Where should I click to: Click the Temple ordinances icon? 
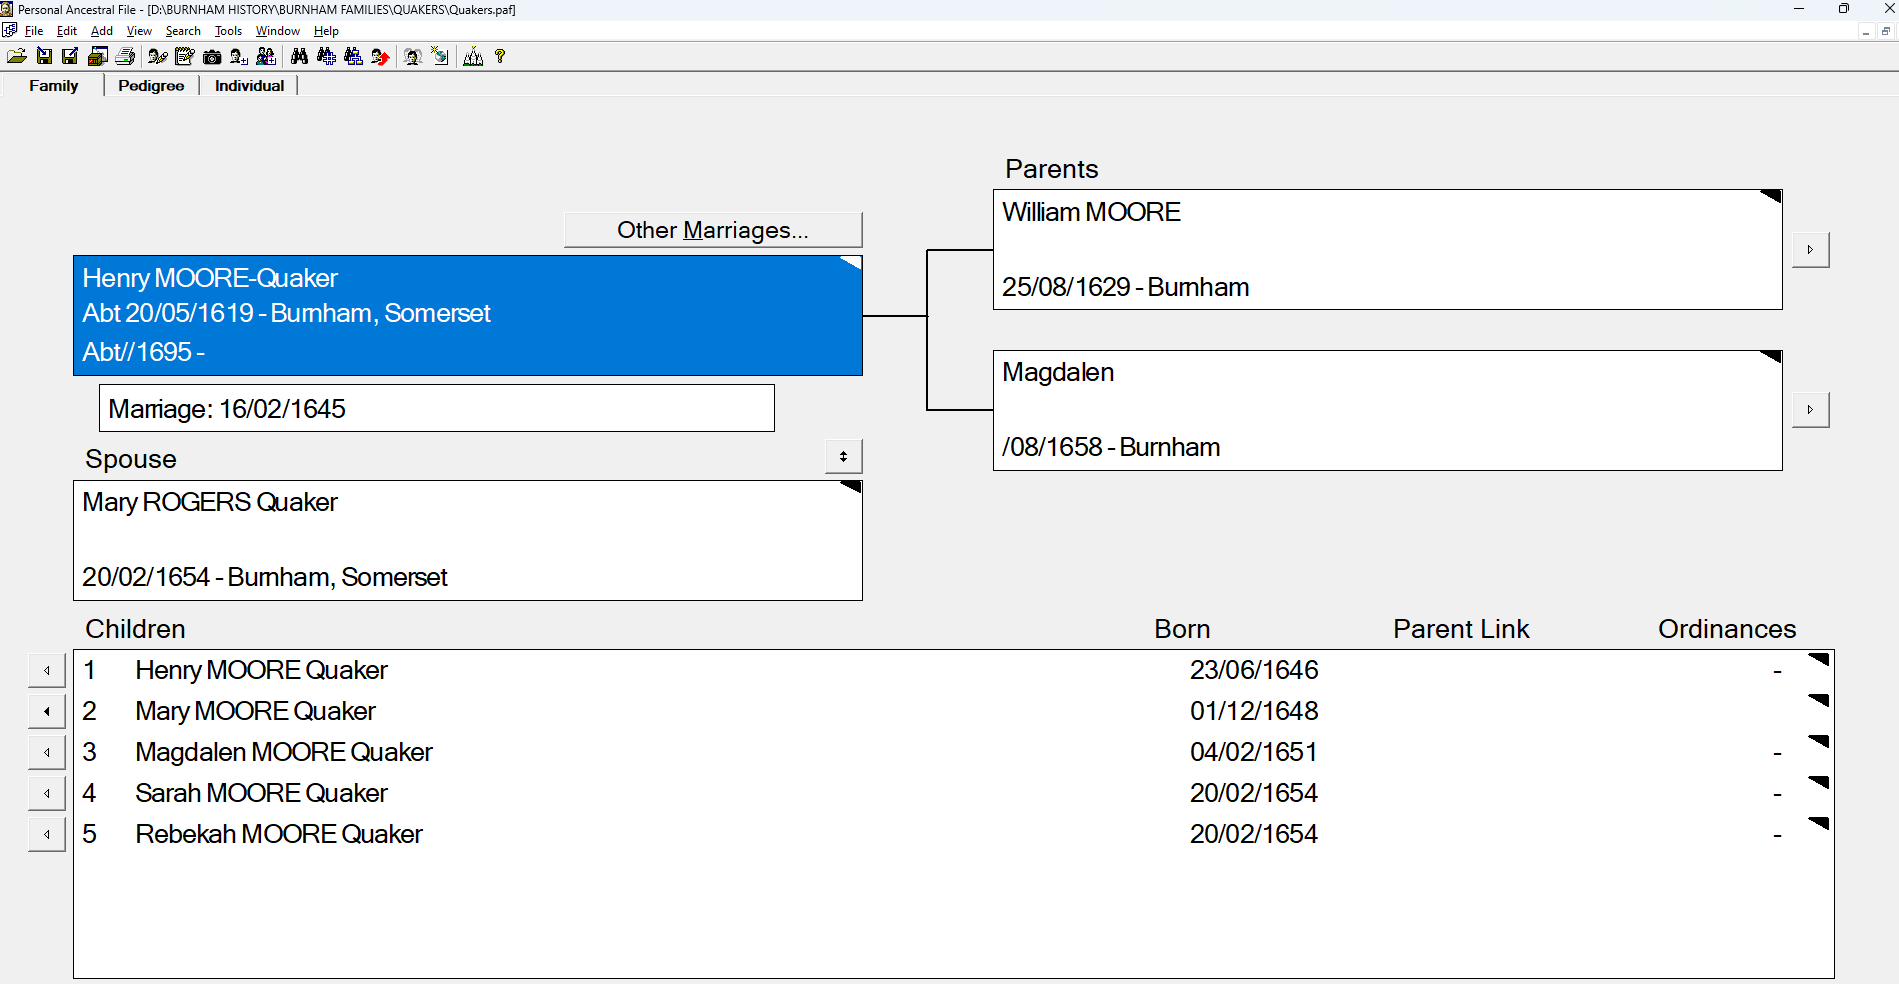pos(473,57)
